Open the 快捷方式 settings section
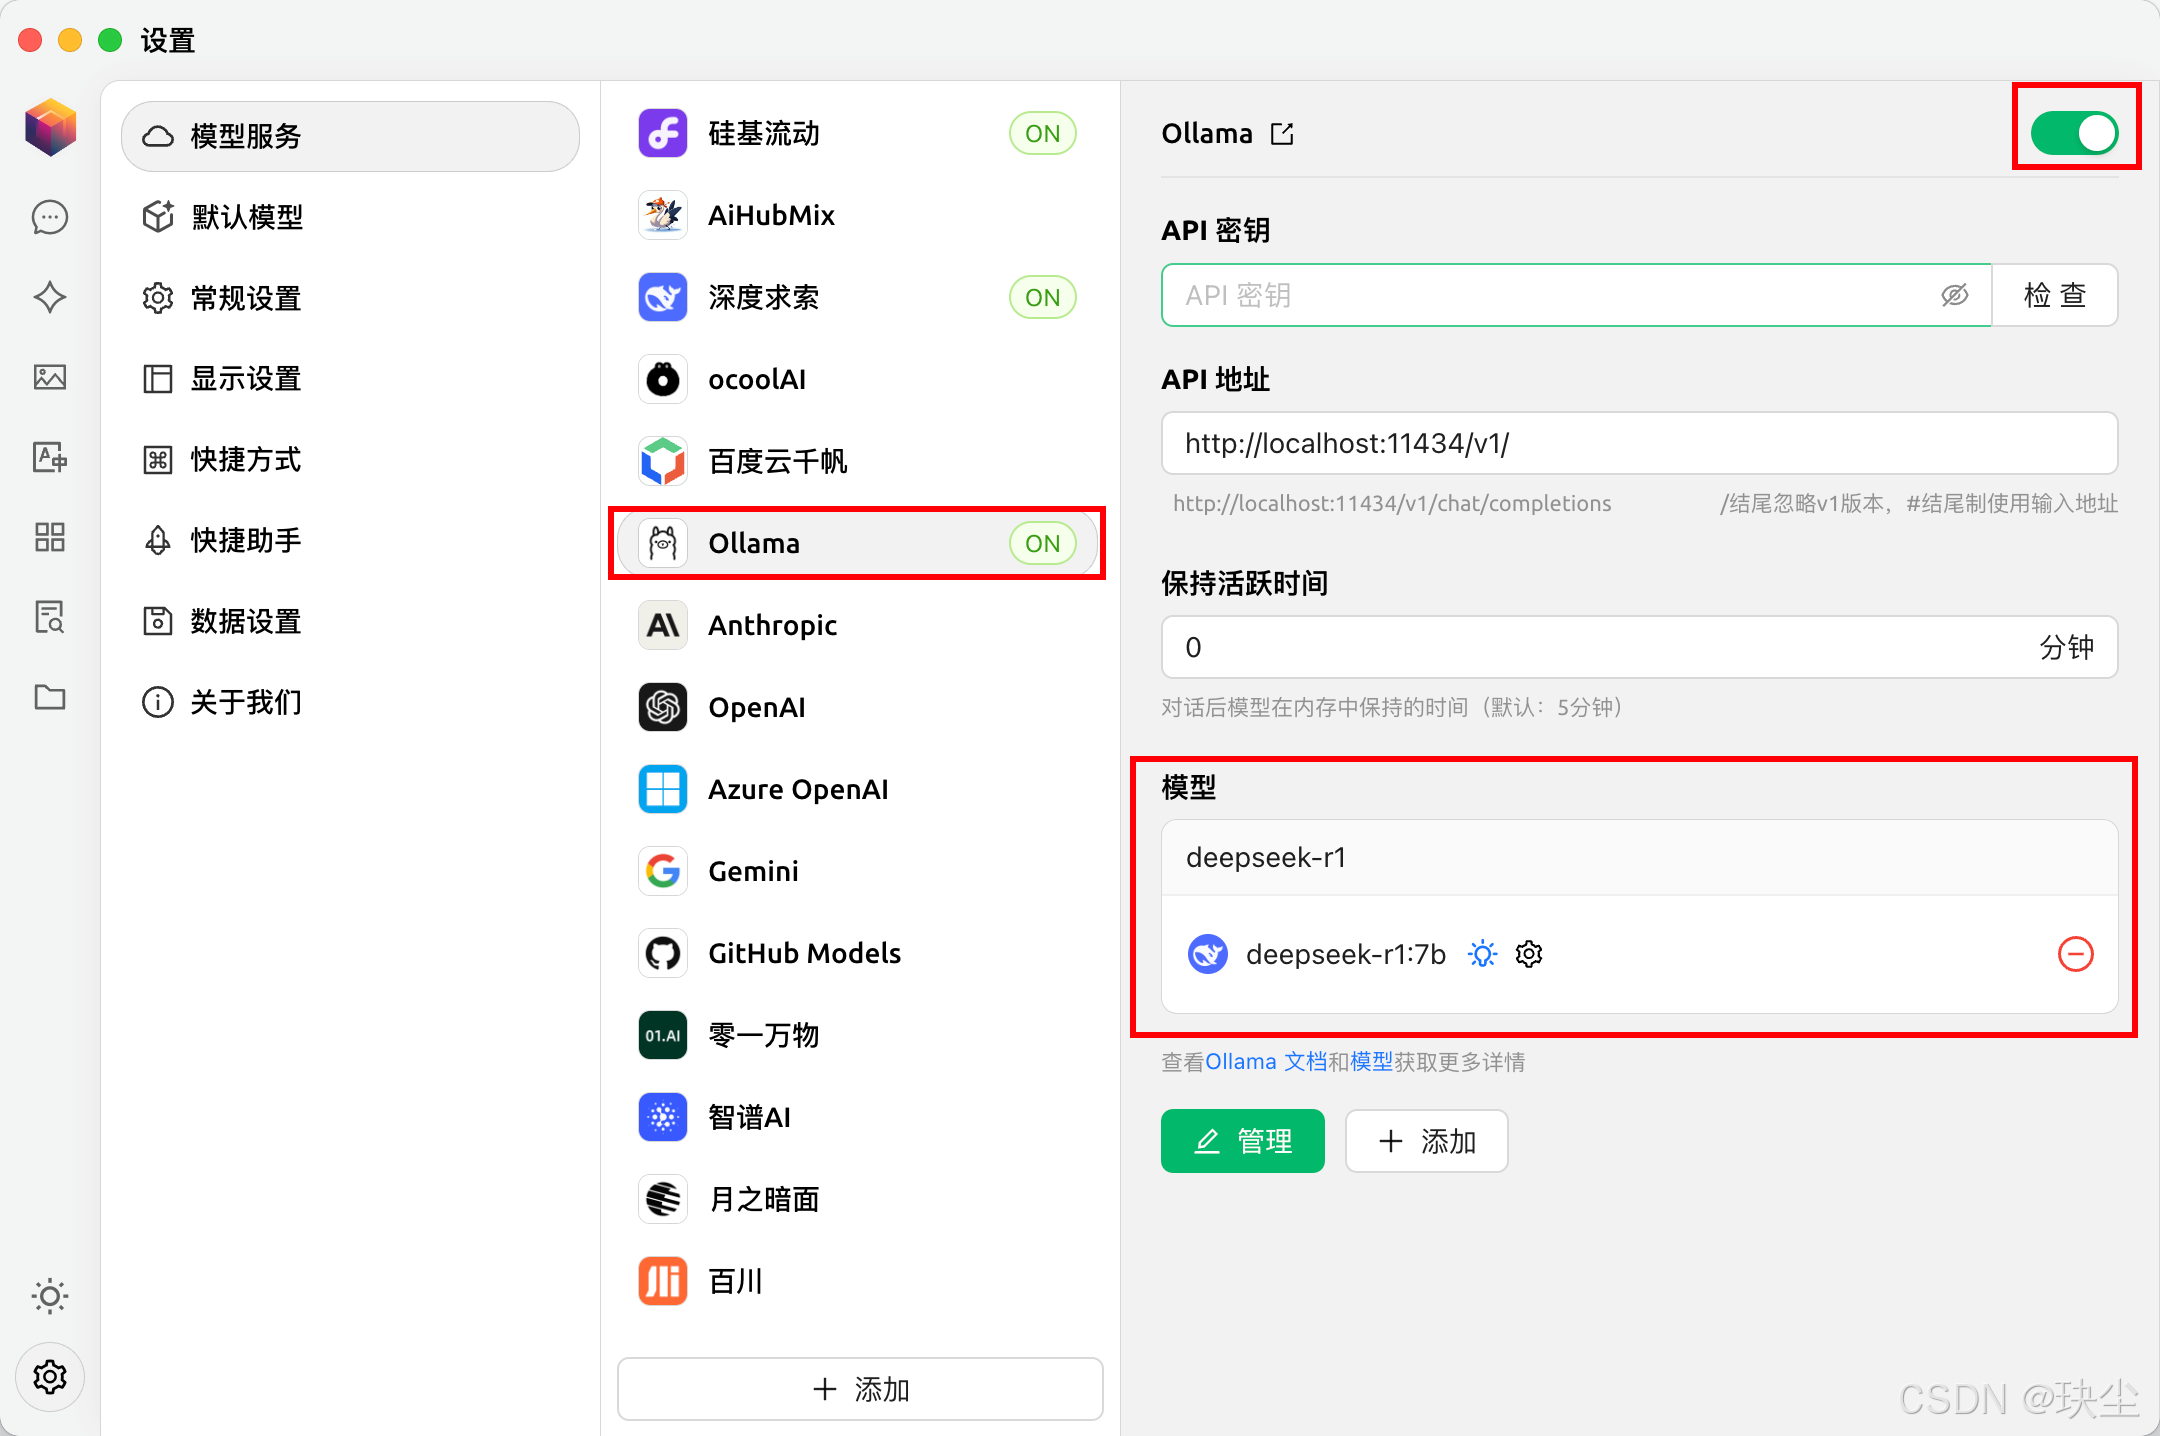The height and width of the screenshot is (1436, 2160). click(x=246, y=459)
